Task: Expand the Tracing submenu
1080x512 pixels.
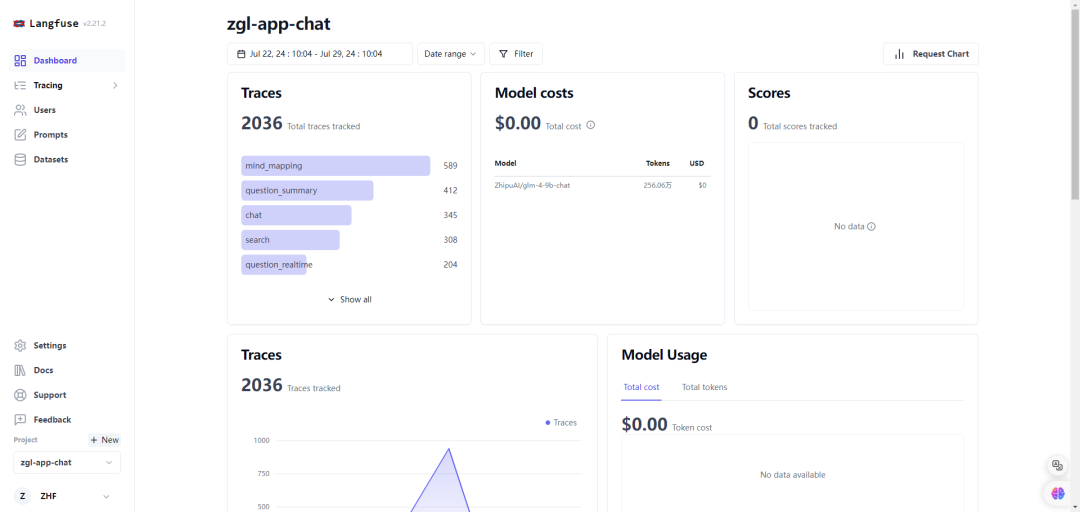Action: click(115, 86)
